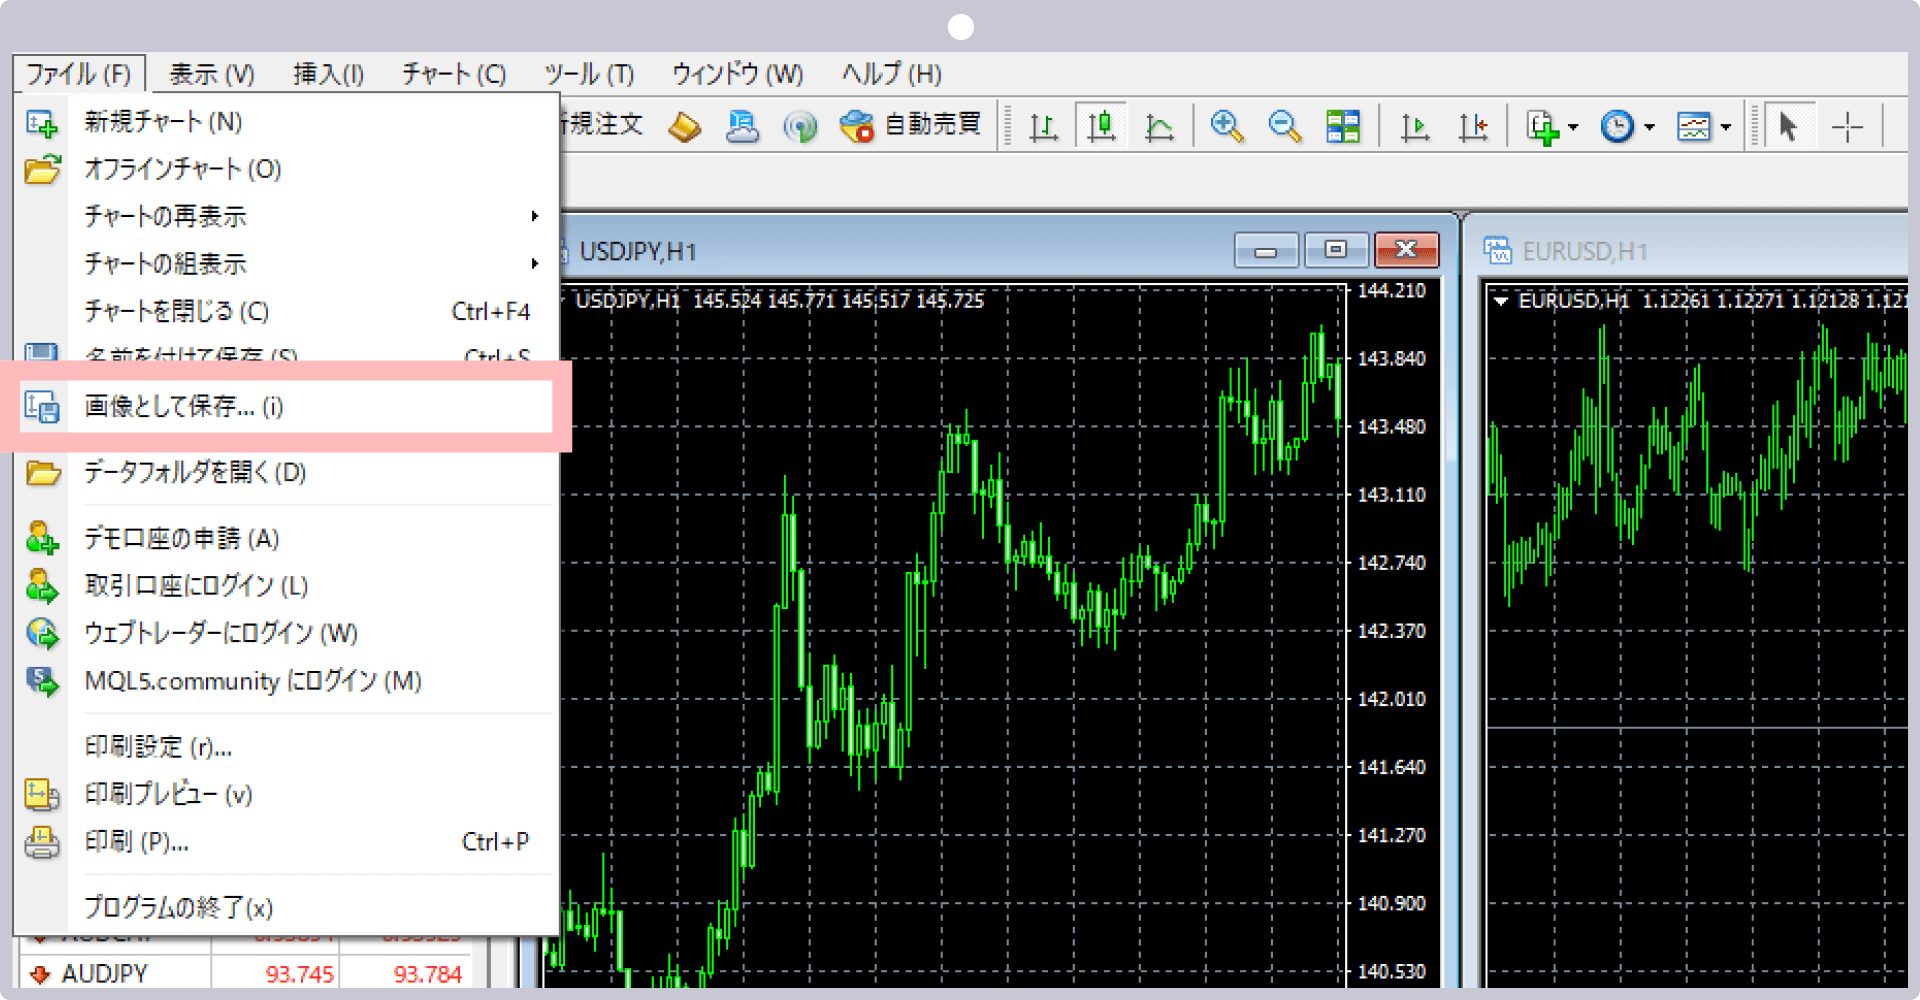Click the tile windows grid icon
The image size is (1920, 1000).
pos(1342,127)
